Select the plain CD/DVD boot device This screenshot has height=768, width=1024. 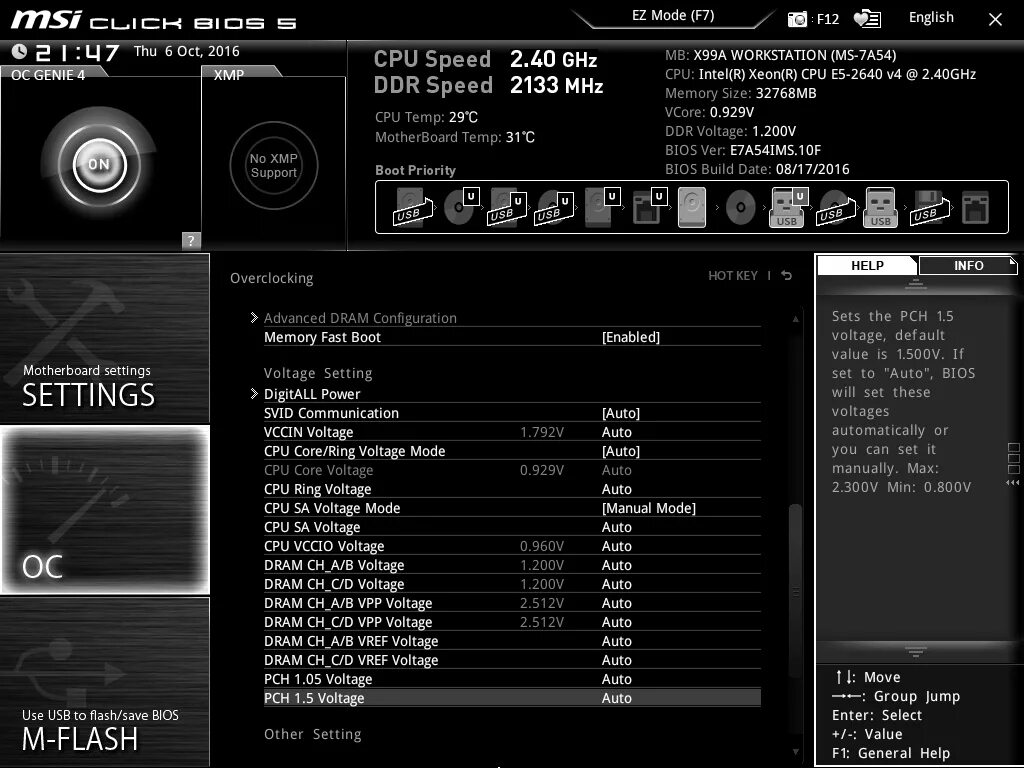740,208
